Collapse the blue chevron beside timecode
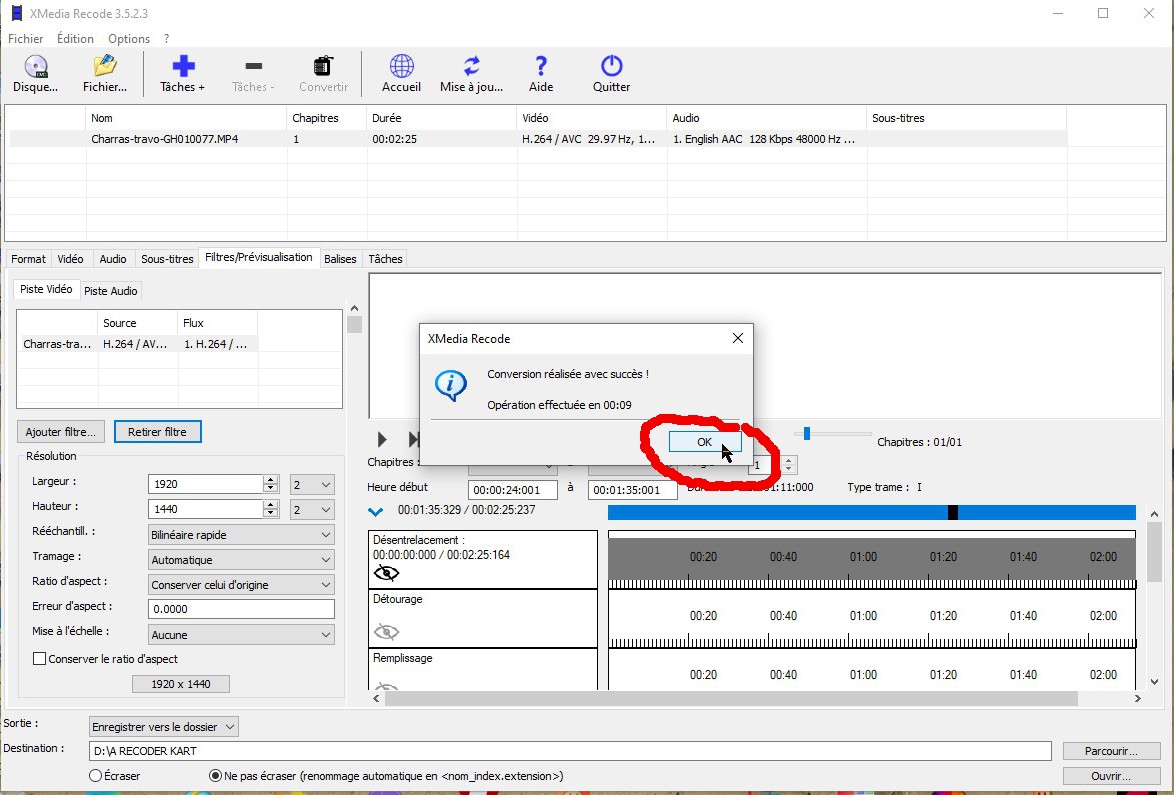The height and width of the screenshot is (795, 1174). pos(376,511)
